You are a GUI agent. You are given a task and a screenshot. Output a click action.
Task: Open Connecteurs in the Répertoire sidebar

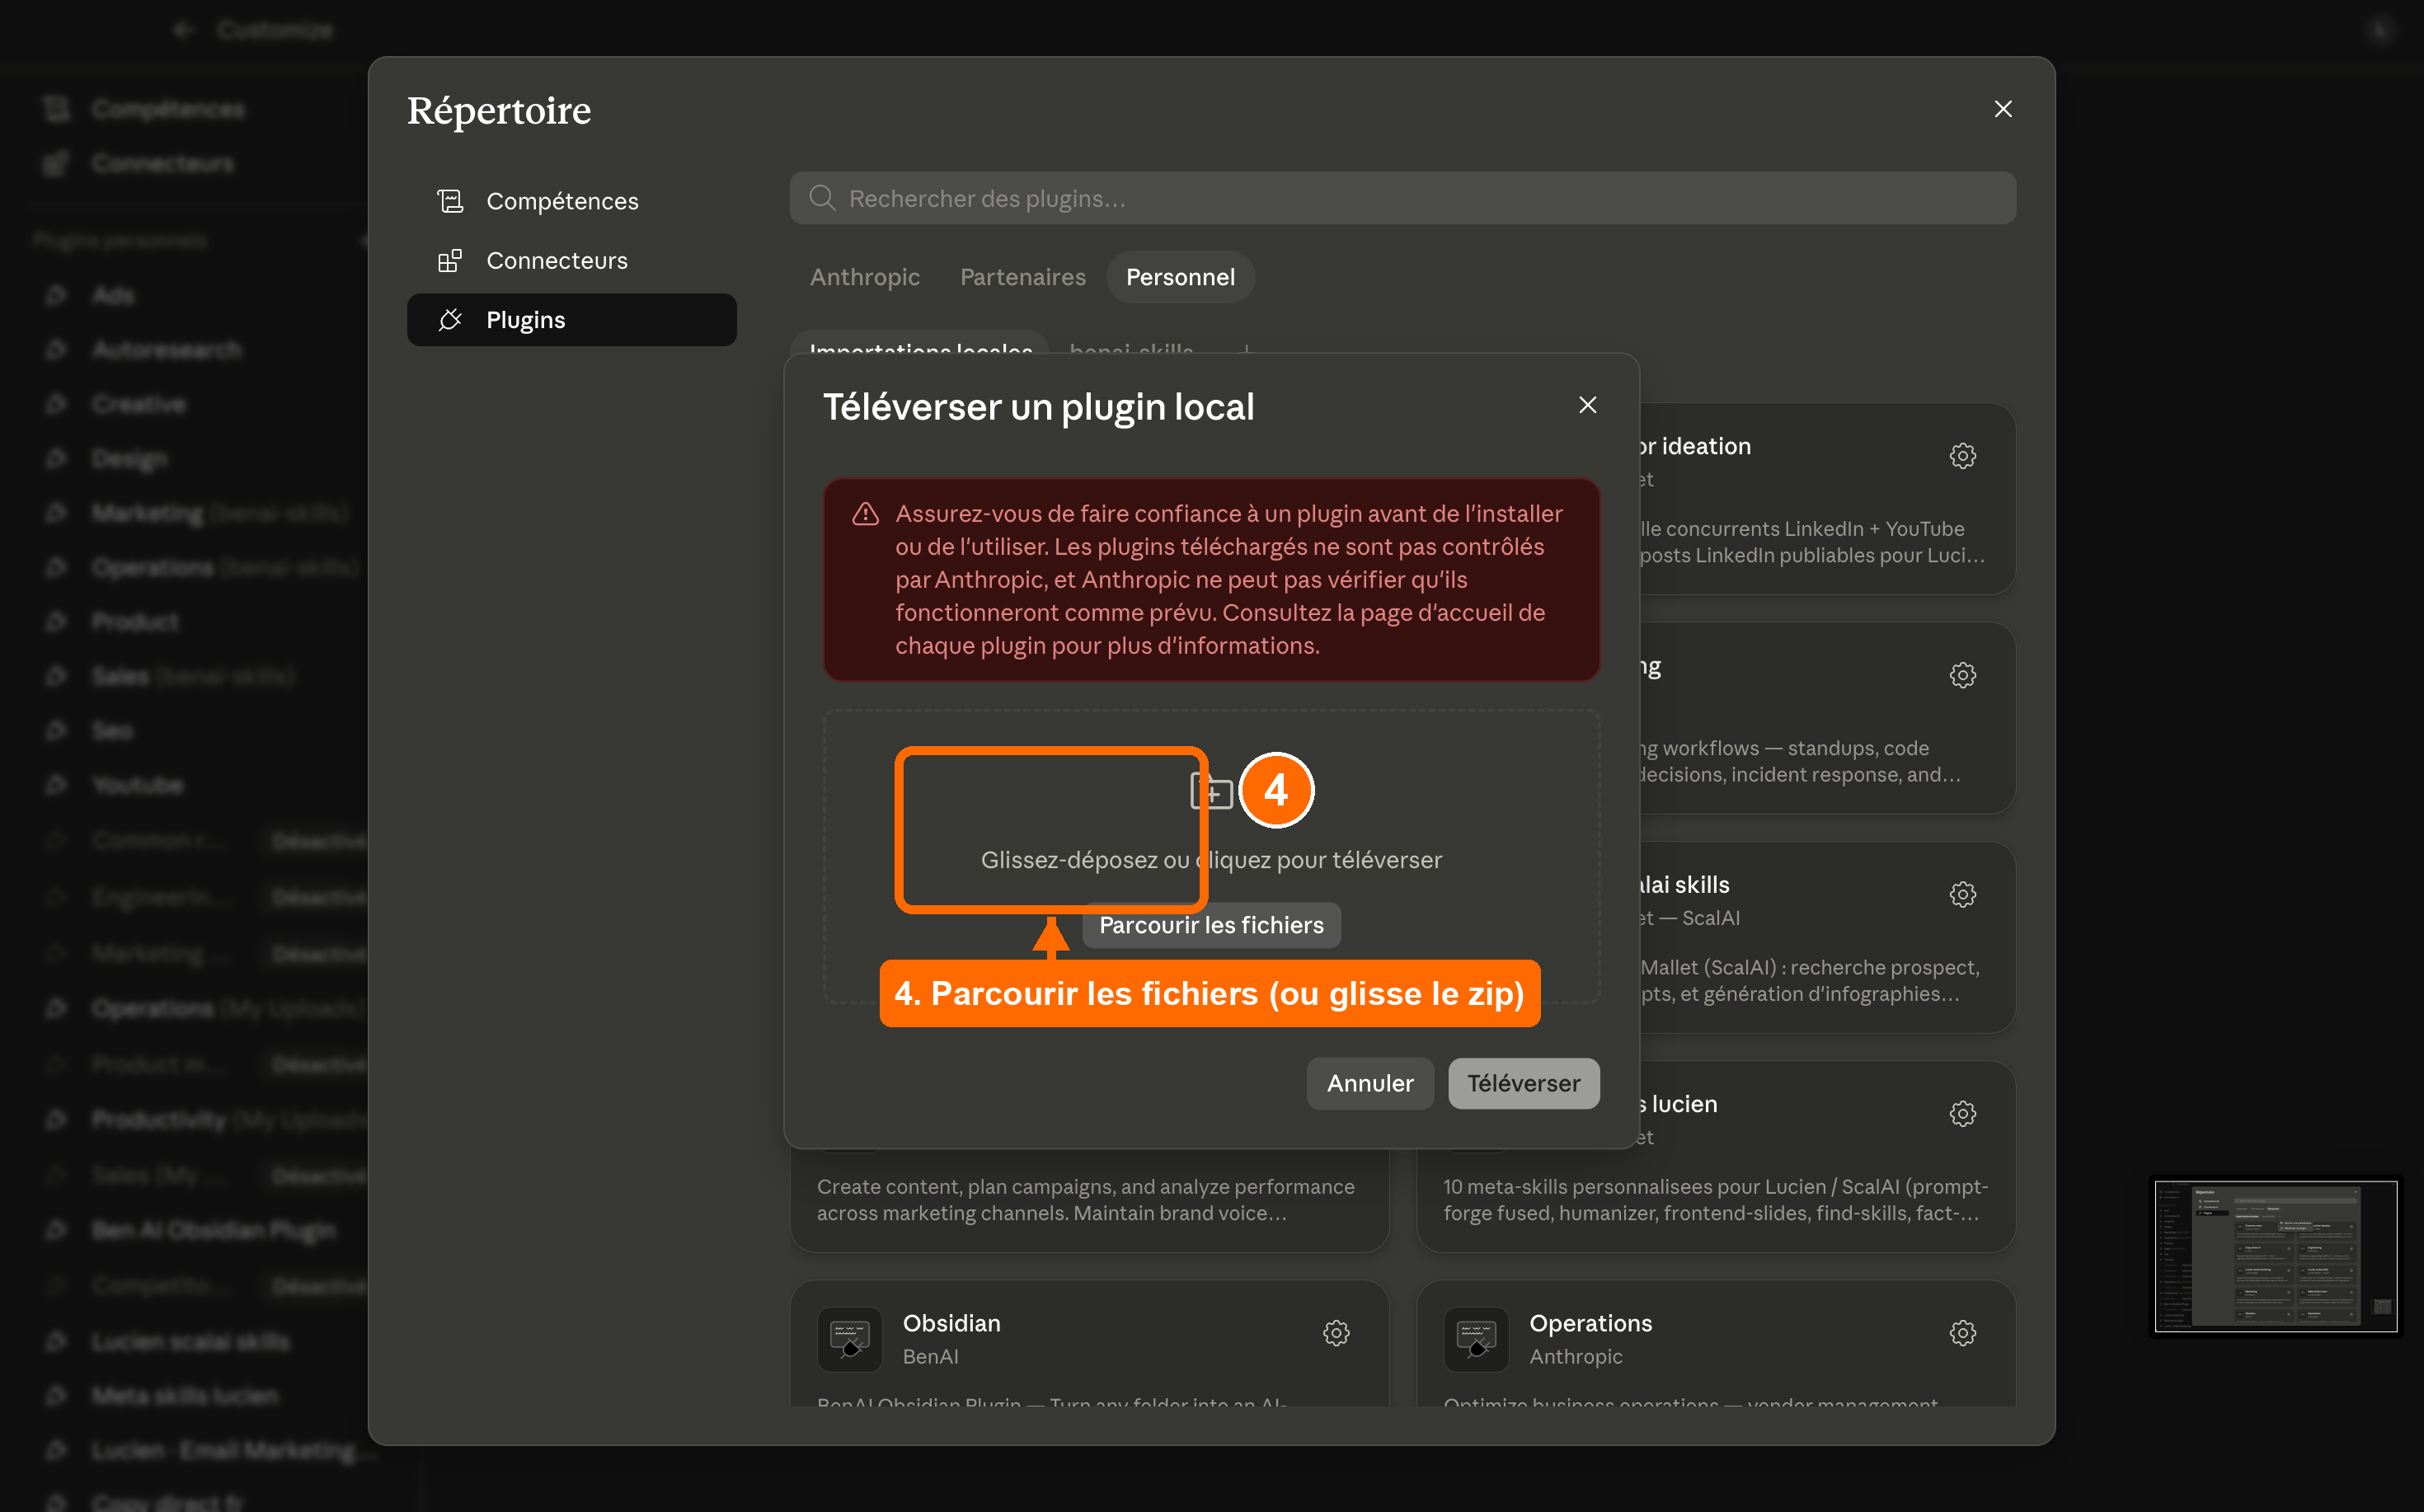(x=572, y=260)
